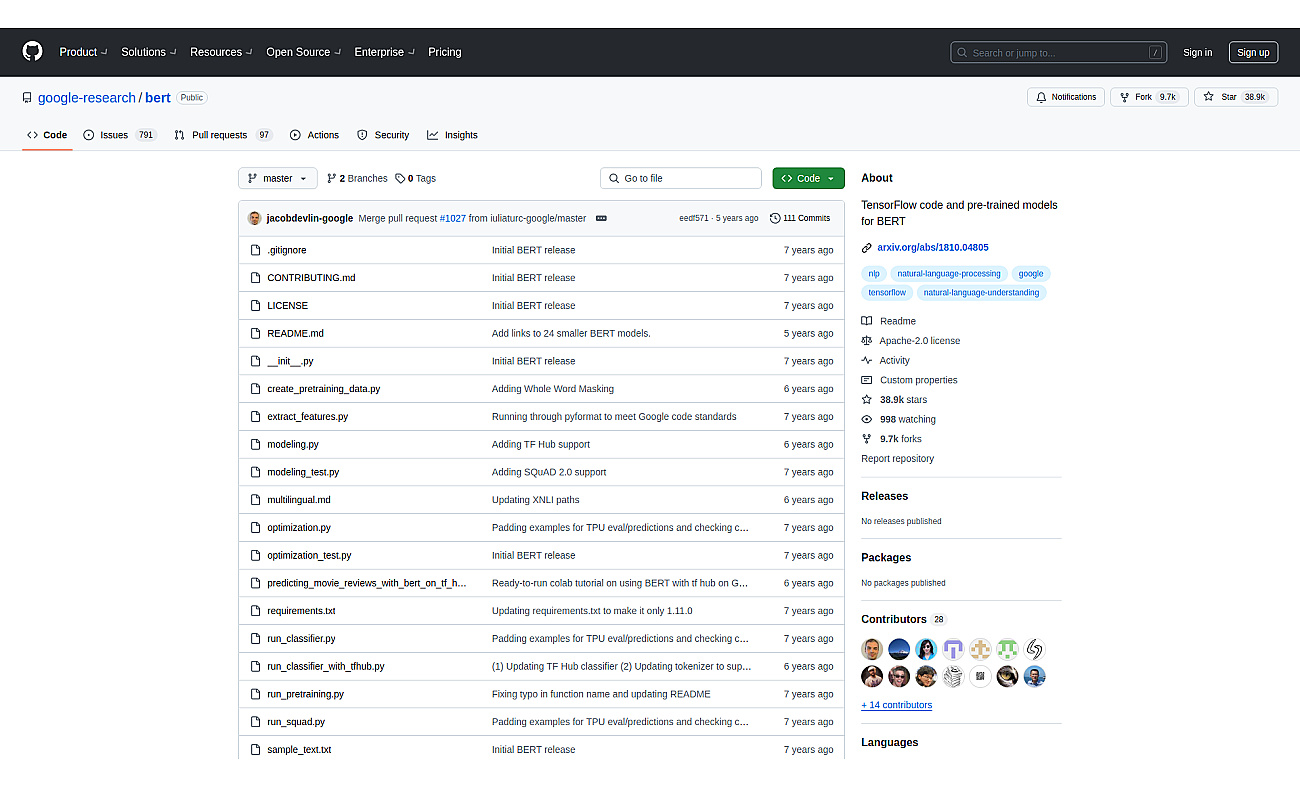
Task: Open arxiv.org/abs/1810.04805 link
Action: click(x=933, y=247)
